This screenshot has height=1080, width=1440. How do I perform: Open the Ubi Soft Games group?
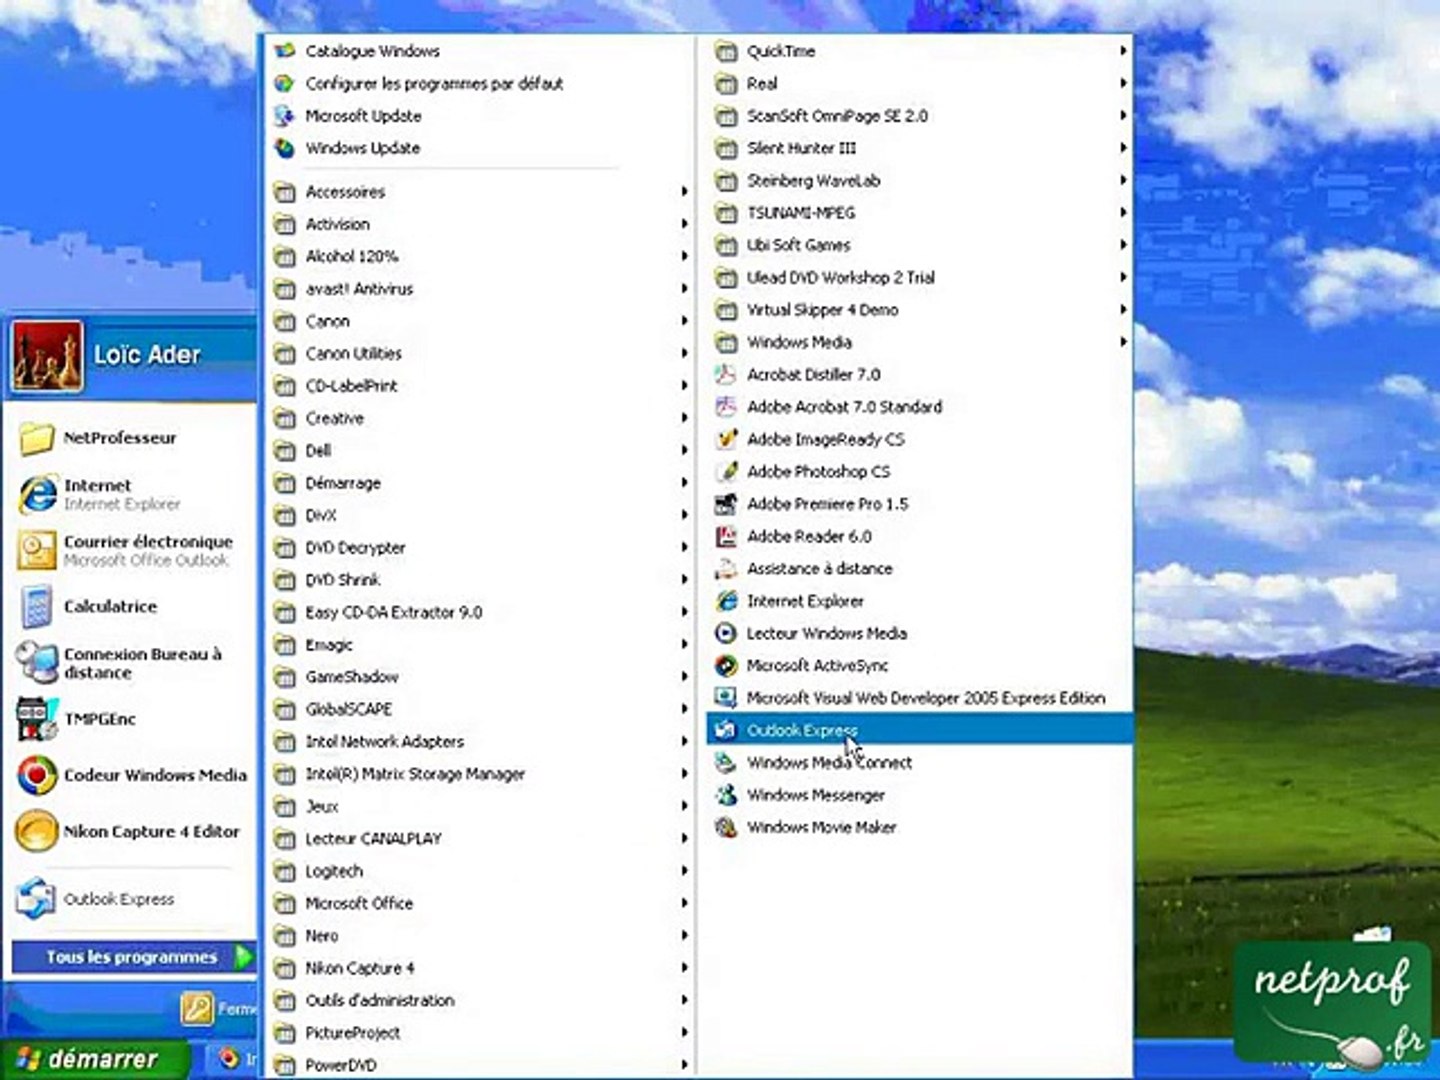[x=920, y=245]
